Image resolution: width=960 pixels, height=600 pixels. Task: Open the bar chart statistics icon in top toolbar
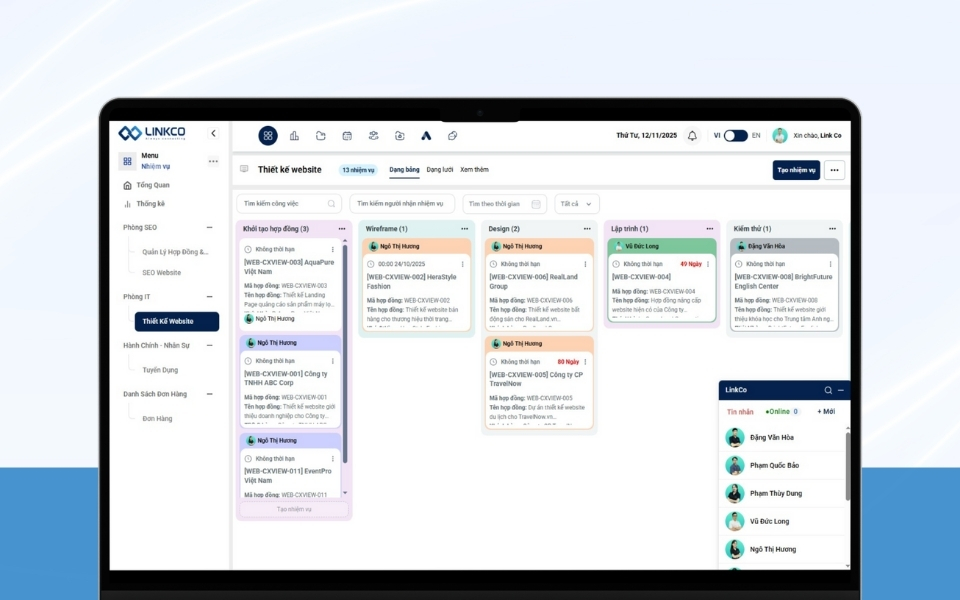[294, 136]
